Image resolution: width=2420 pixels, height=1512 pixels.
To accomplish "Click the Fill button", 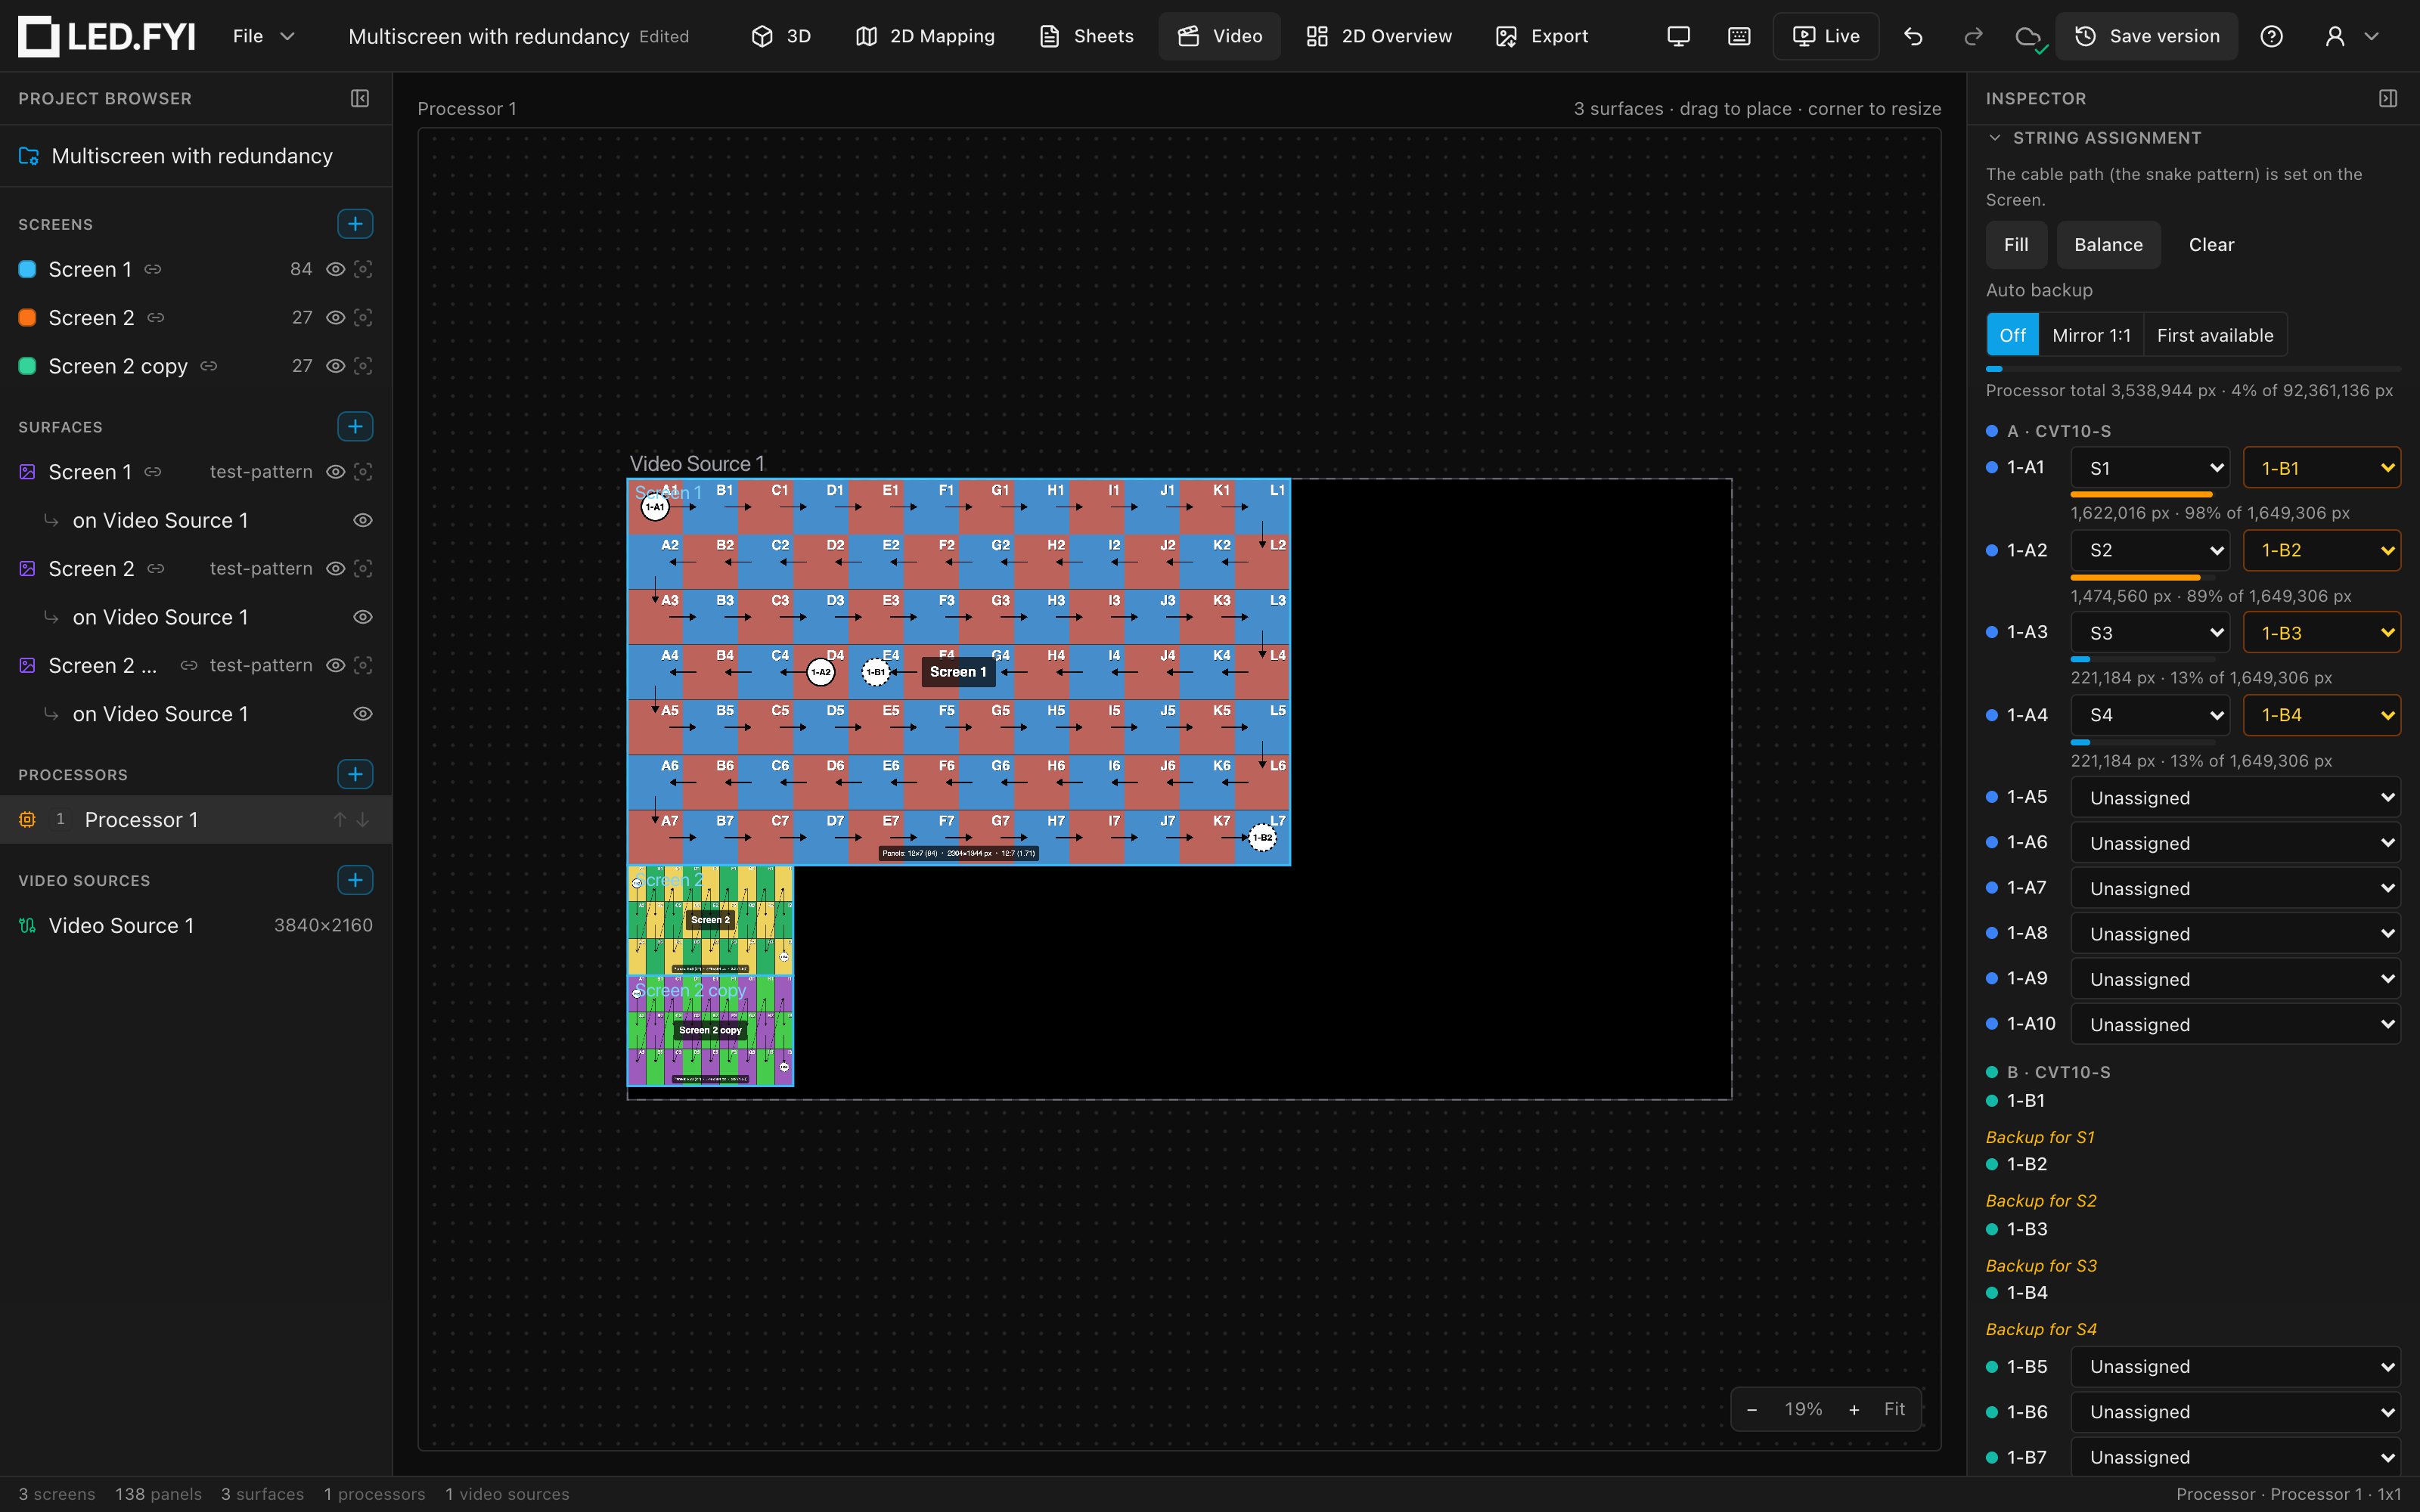I will [2016, 245].
